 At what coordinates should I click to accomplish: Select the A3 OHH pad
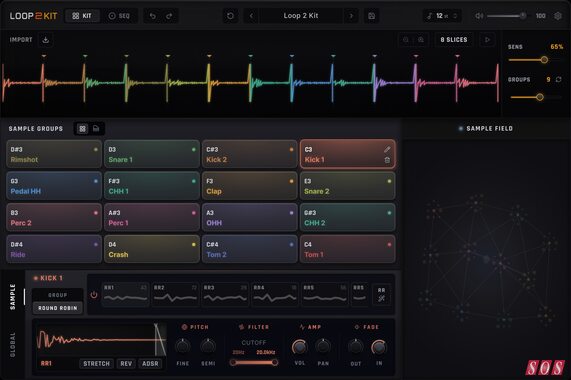click(250, 218)
